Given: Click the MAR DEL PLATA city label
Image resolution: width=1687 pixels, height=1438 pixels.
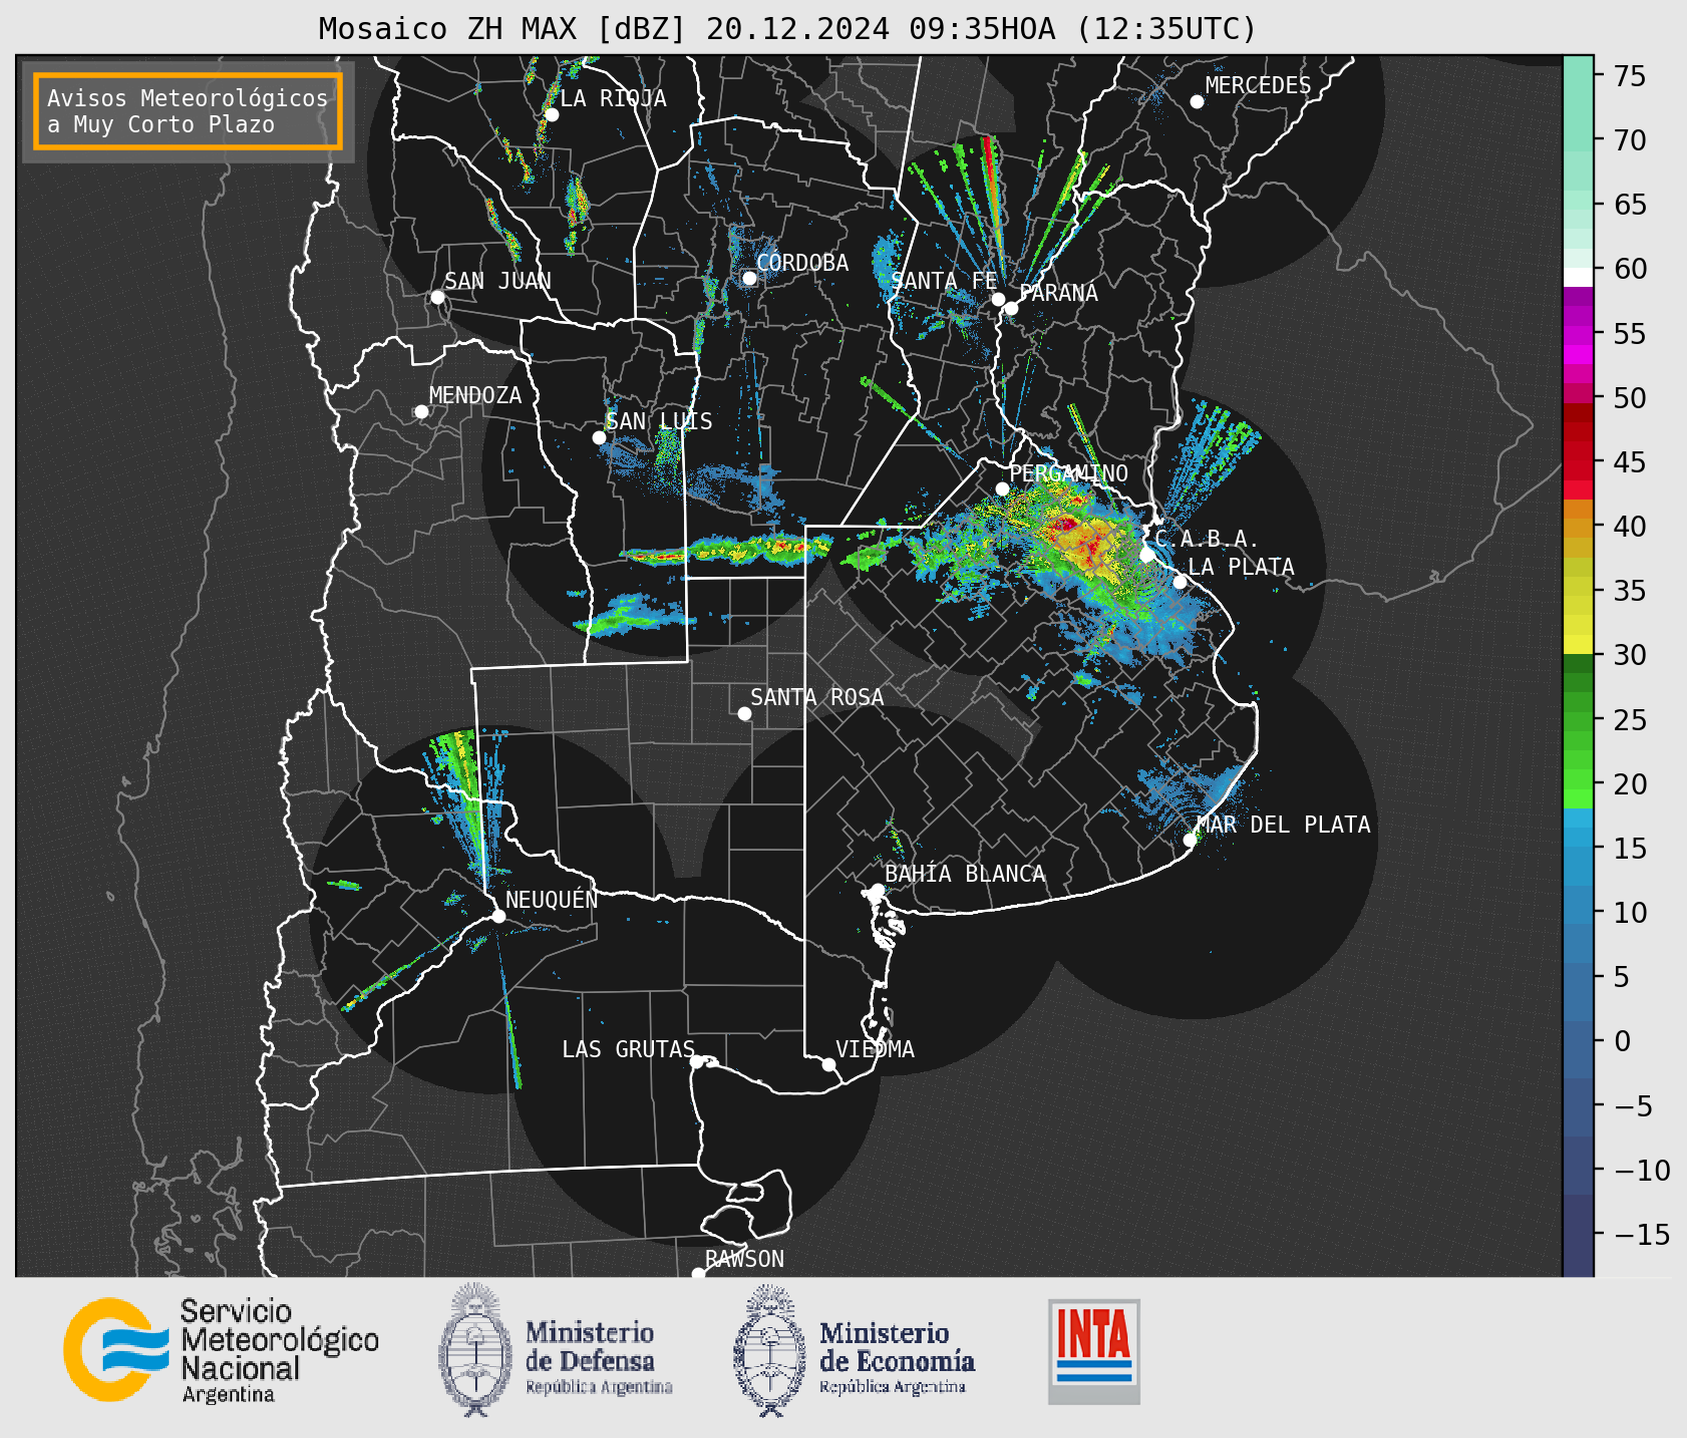Looking at the screenshot, I should [x=1284, y=825].
